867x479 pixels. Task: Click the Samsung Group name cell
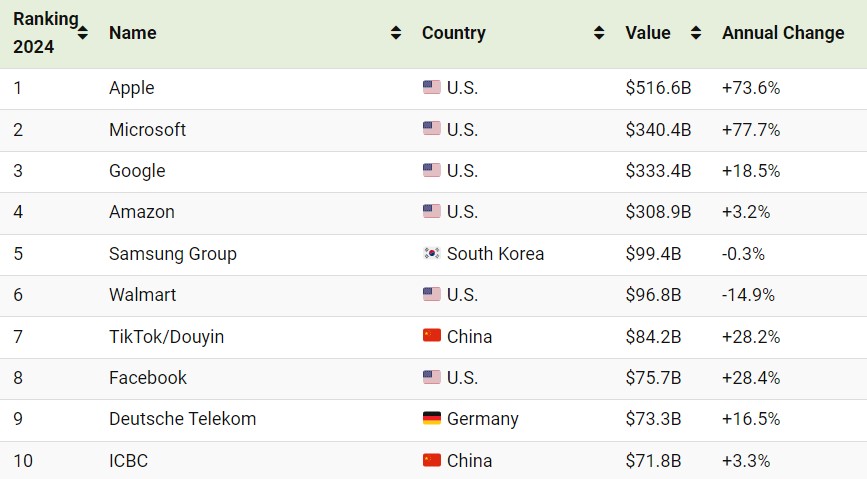pos(173,254)
